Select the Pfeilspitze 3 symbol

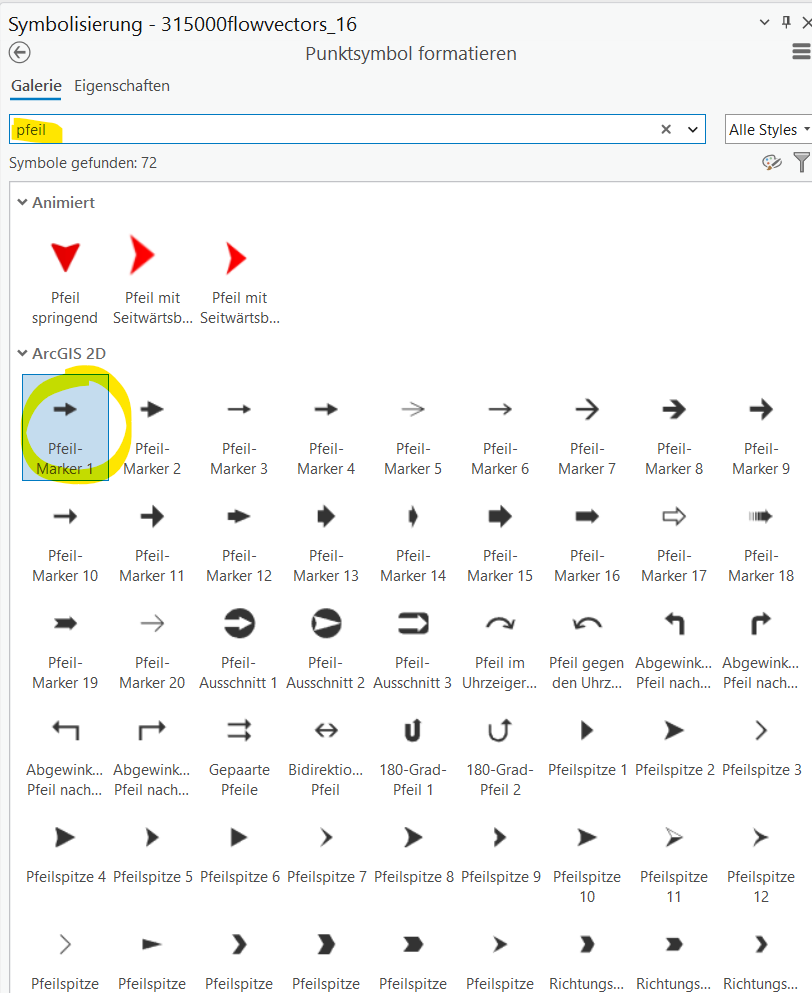(x=761, y=749)
